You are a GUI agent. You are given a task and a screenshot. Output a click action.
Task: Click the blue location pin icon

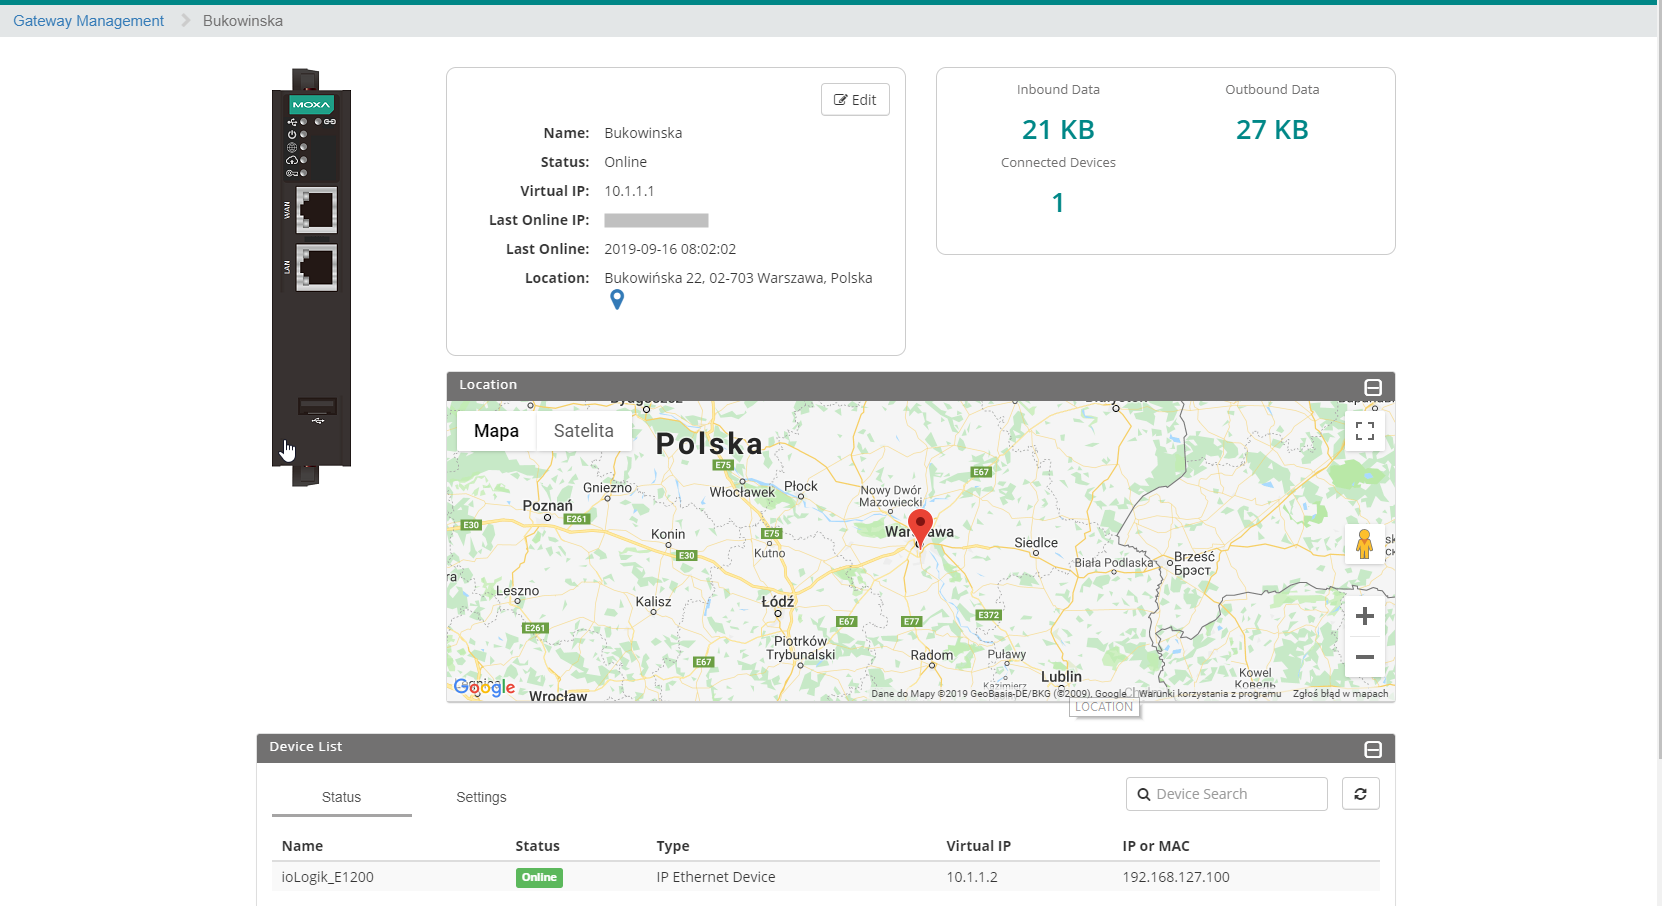[x=617, y=299]
